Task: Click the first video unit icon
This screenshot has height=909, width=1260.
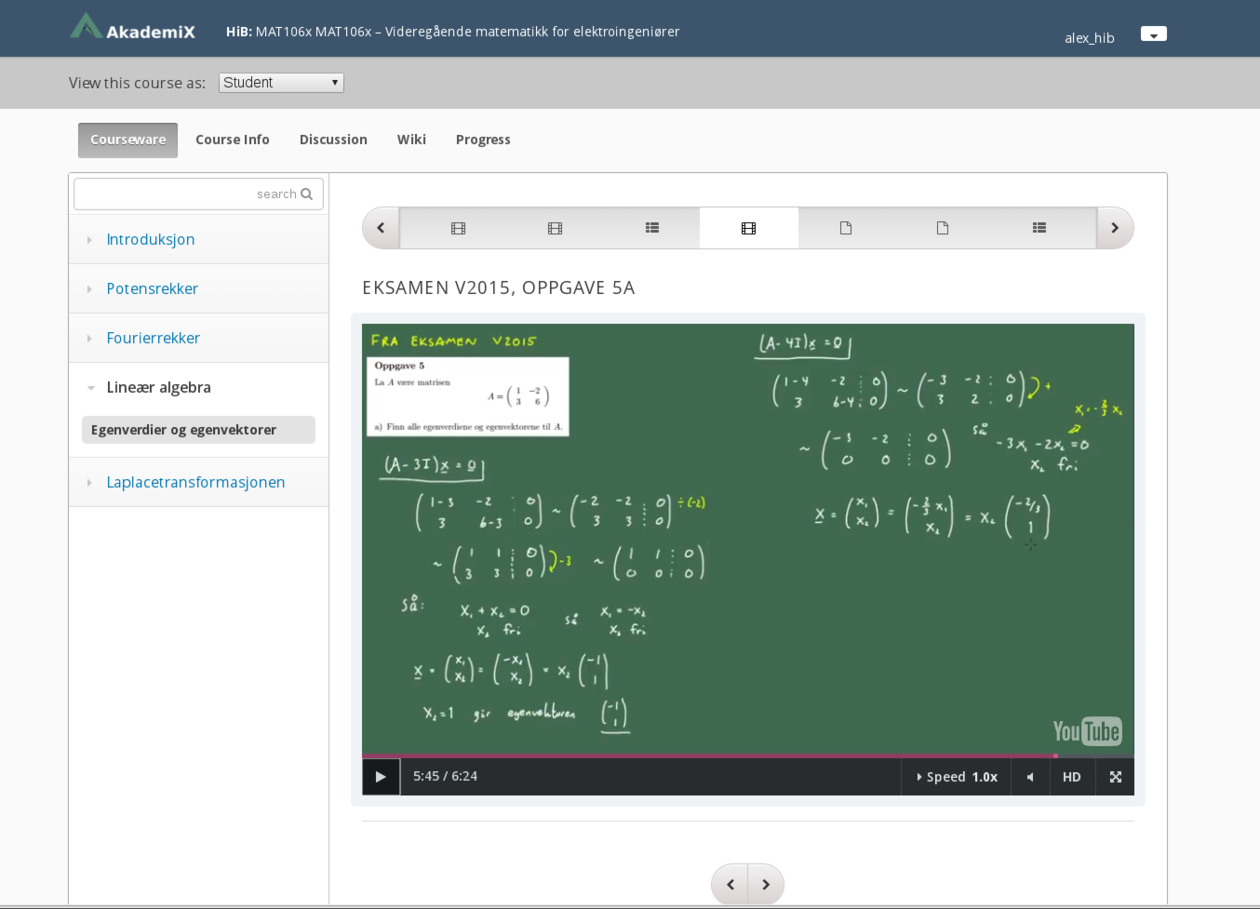Action: coord(458,228)
